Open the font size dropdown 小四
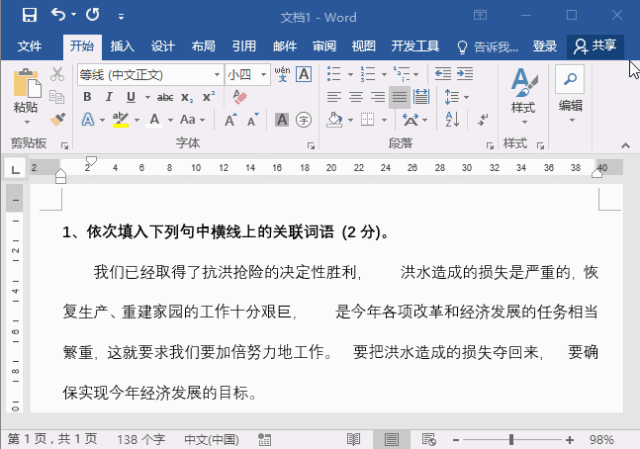The width and height of the screenshot is (640, 449). pos(264,75)
